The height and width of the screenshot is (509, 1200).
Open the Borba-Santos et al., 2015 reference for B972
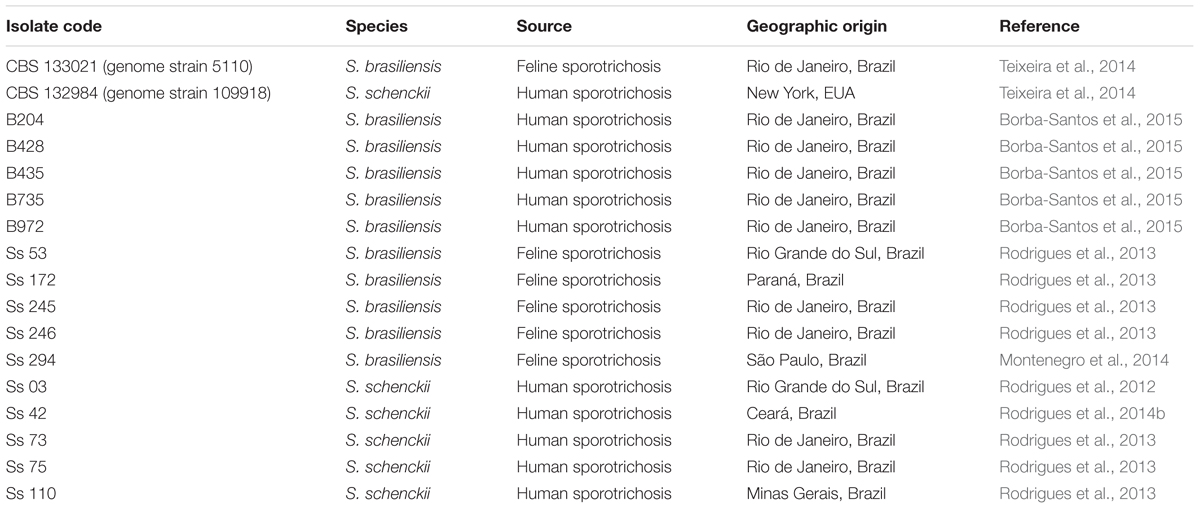pyautogui.click(x=1090, y=227)
